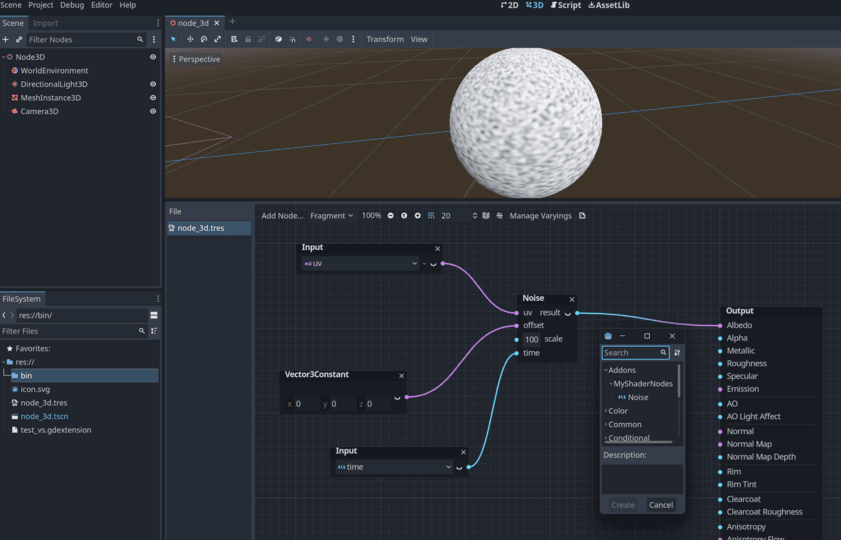Toggle visibility of DirectionalLight3D
The height and width of the screenshot is (540, 841).
click(x=153, y=84)
